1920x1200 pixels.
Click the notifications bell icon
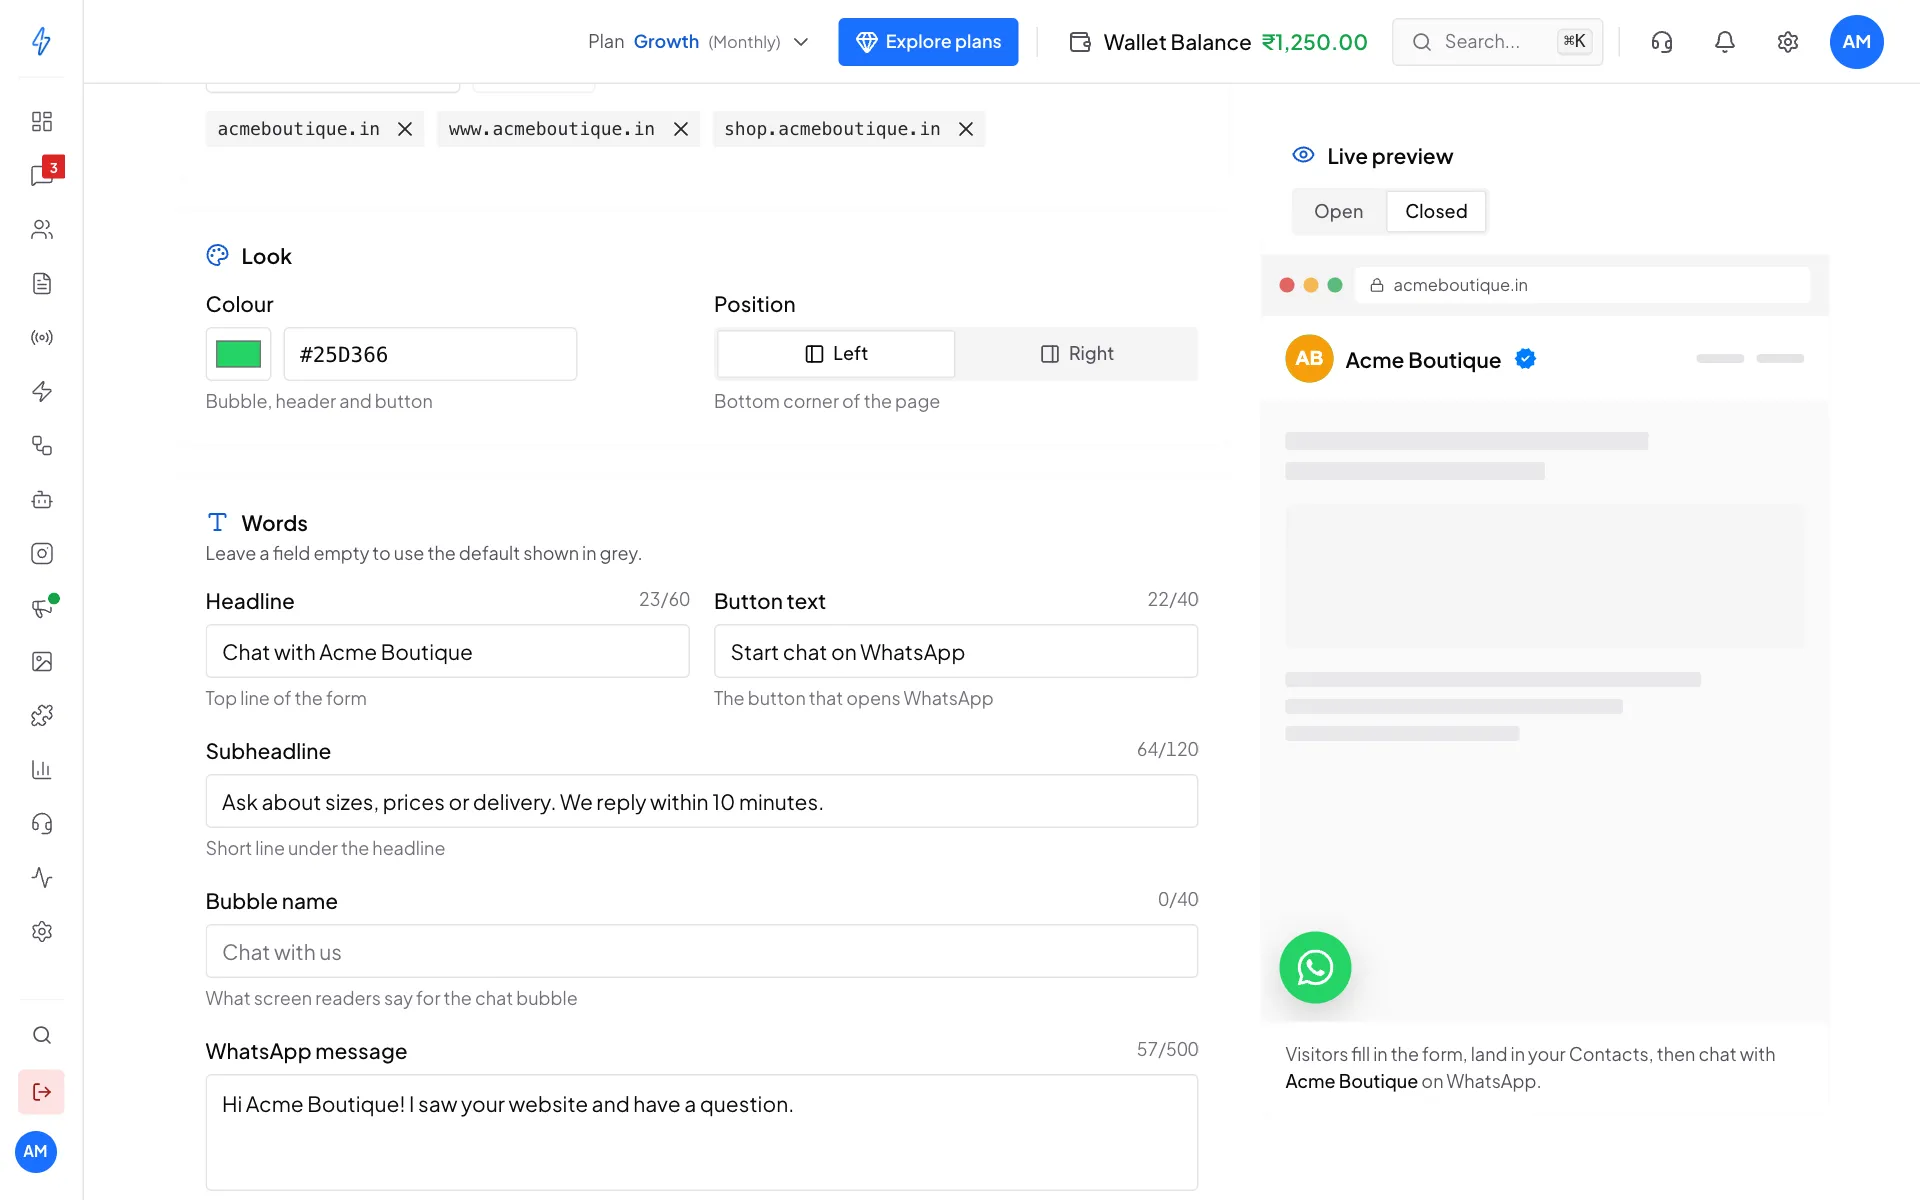[x=1724, y=42]
